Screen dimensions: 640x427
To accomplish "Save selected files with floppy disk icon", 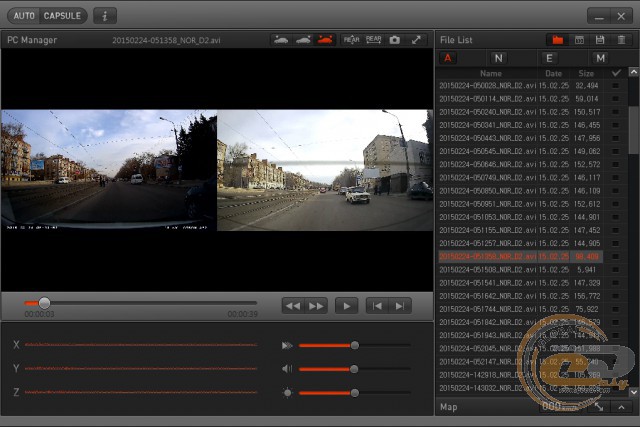I will click(600, 40).
